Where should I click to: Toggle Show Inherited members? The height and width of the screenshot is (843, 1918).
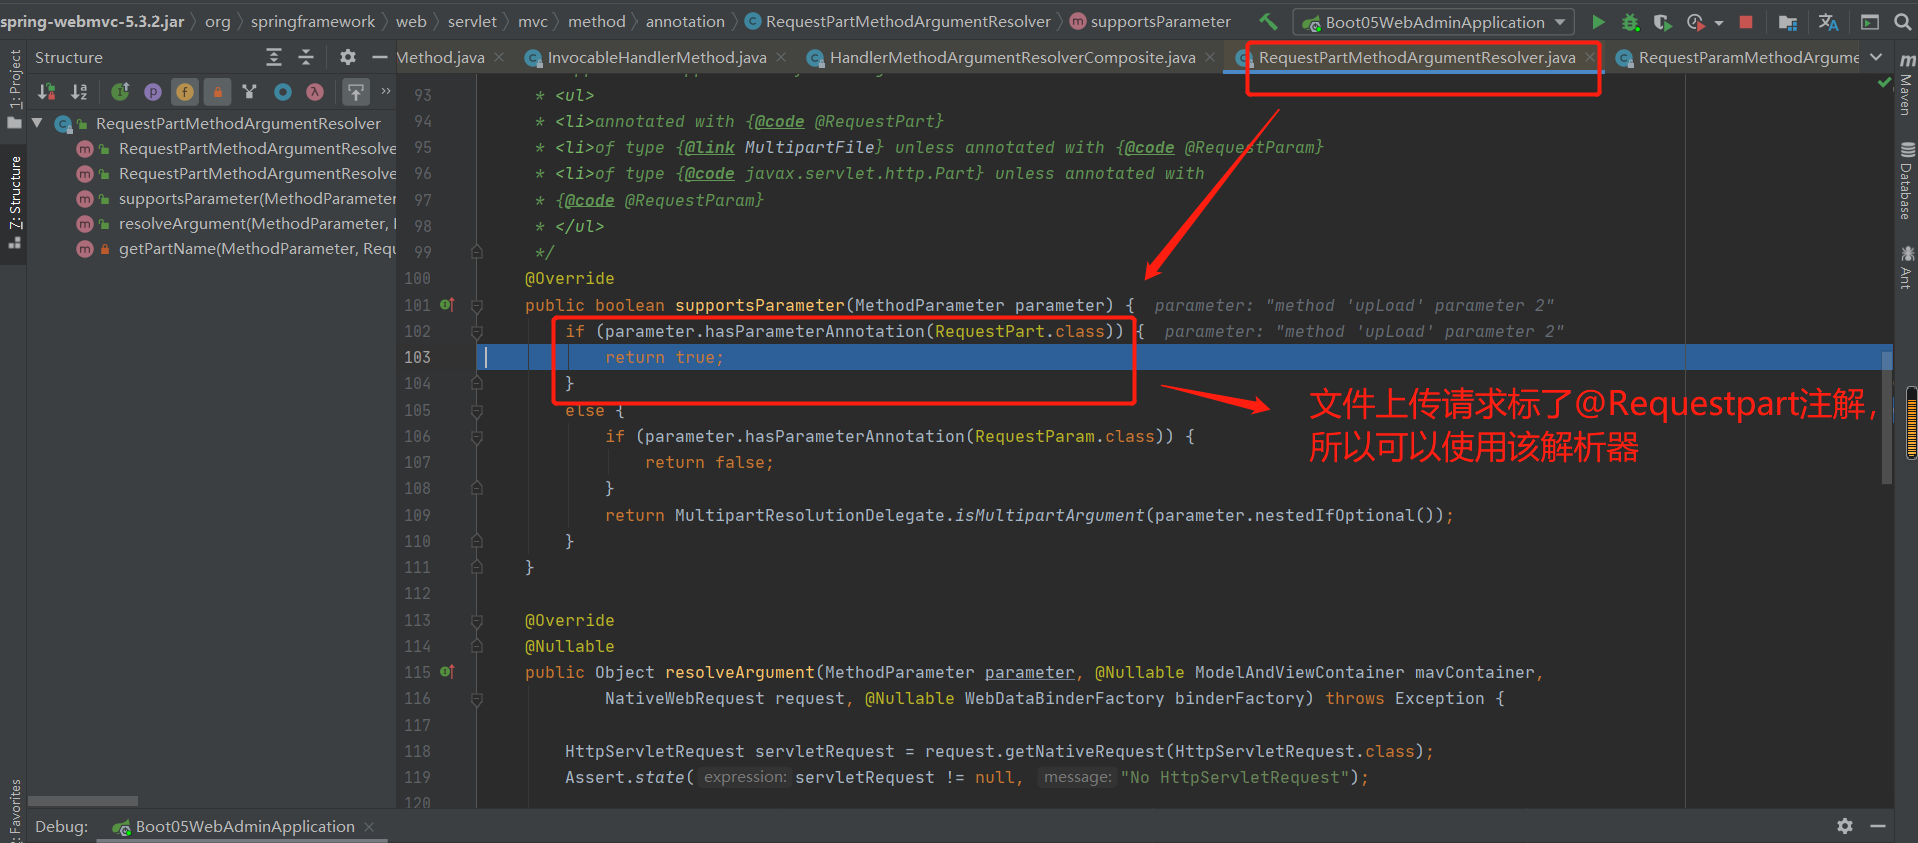coord(120,92)
